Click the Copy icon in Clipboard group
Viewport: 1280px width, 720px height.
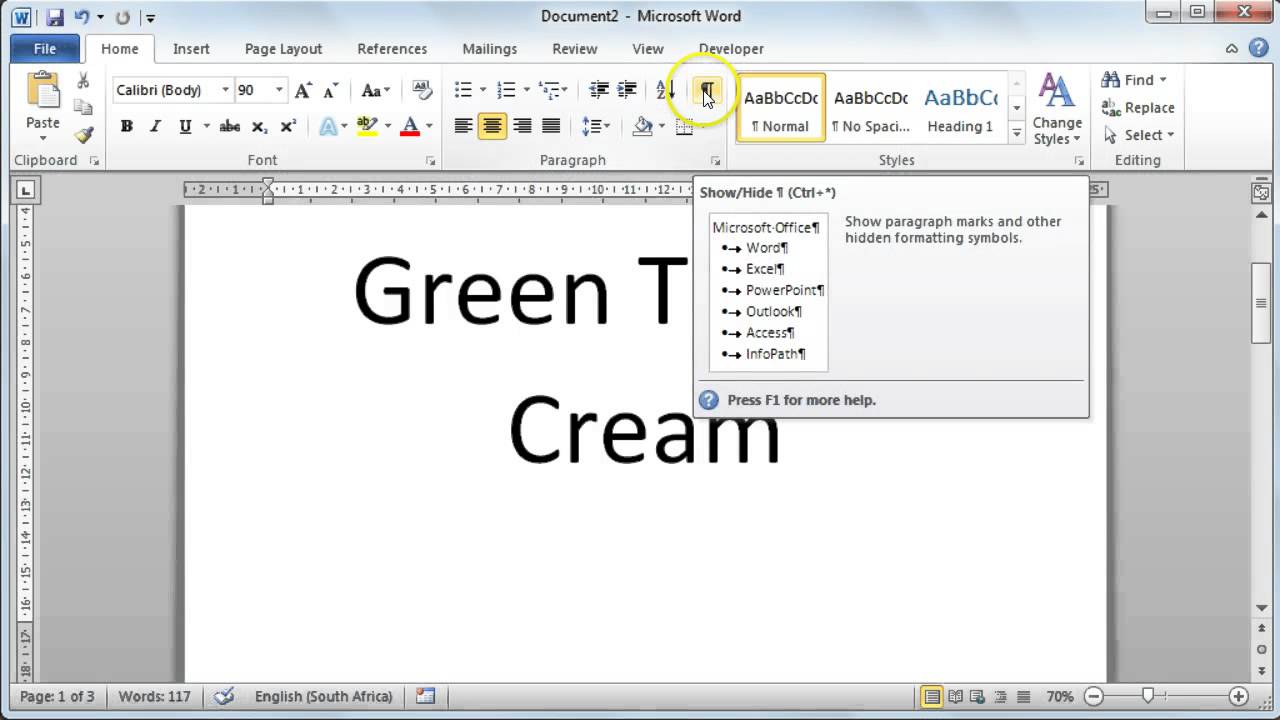83,107
